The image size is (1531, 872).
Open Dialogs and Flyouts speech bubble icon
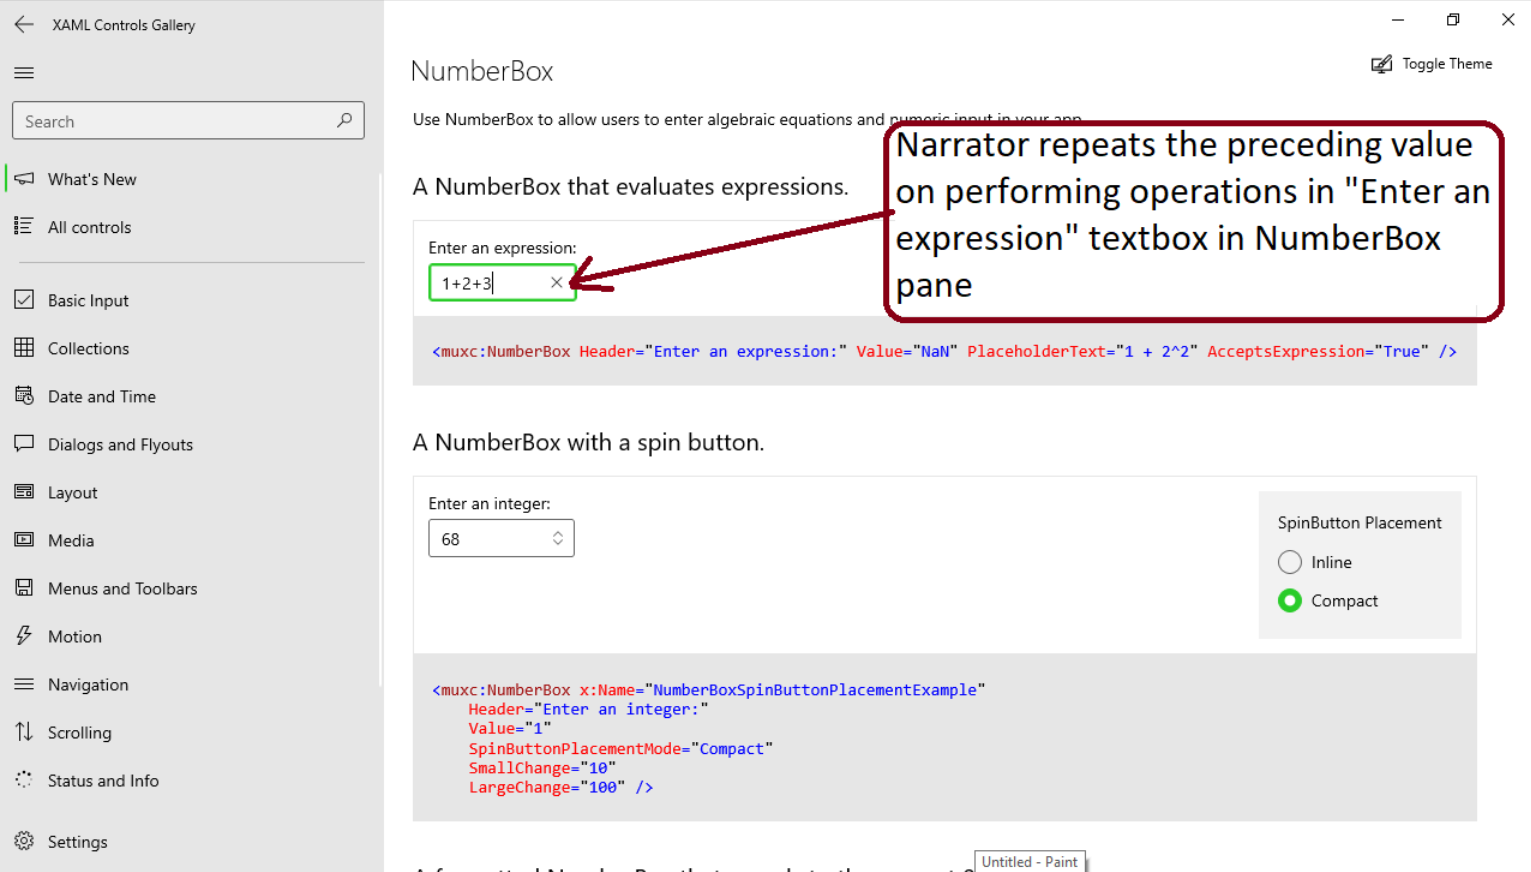coord(24,444)
